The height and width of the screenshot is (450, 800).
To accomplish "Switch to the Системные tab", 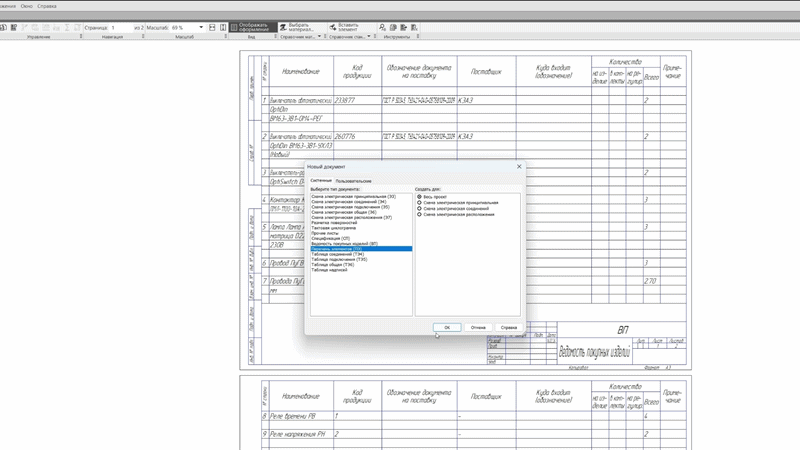I will click(x=321, y=181).
